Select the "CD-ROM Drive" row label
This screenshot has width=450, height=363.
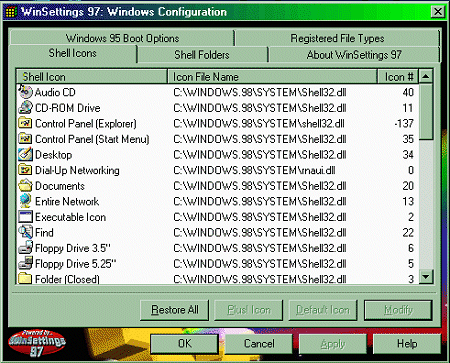pos(68,108)
